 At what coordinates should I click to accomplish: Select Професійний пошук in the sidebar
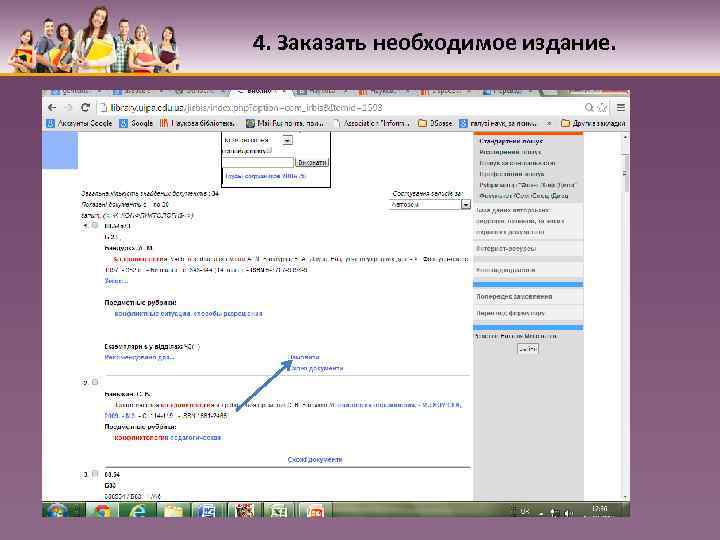coord(512,174)
